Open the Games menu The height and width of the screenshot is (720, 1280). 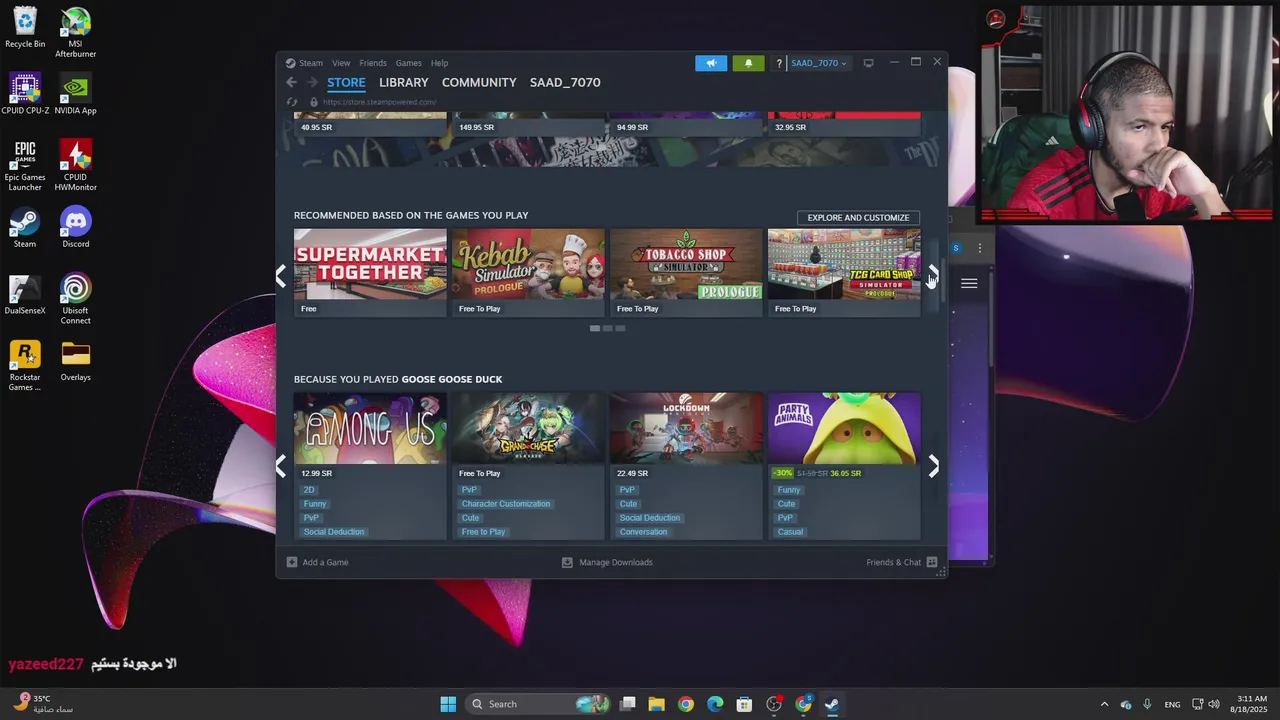click(408, 63)
